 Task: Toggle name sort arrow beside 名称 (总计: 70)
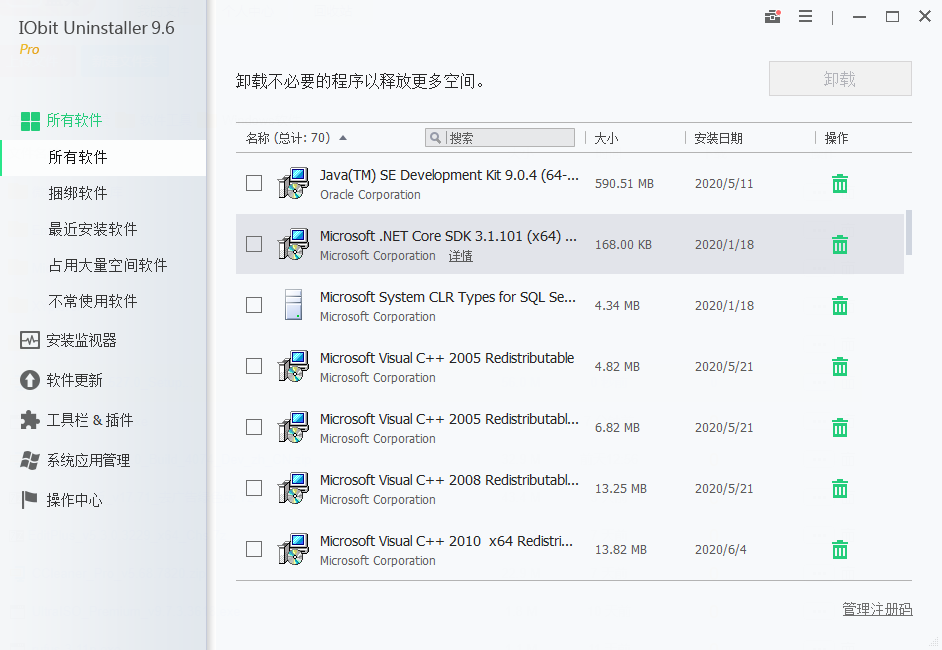tap(343, 138)
